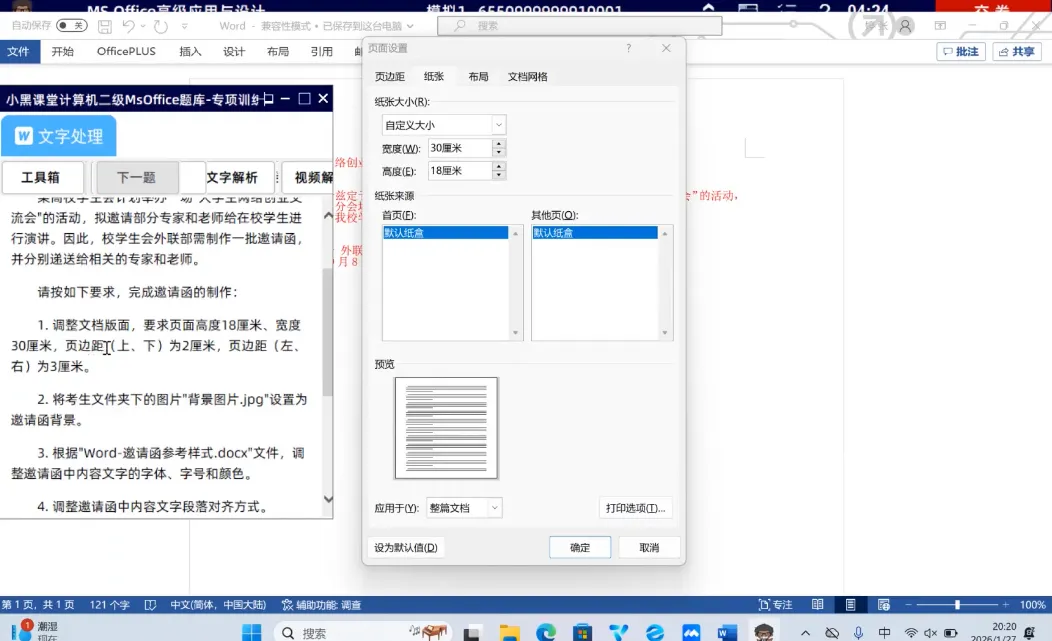Screen dimensions: 1052x641
Task: Open the 插入 ribbon tab
Action: pyautogui.click(x=190, y=52)
